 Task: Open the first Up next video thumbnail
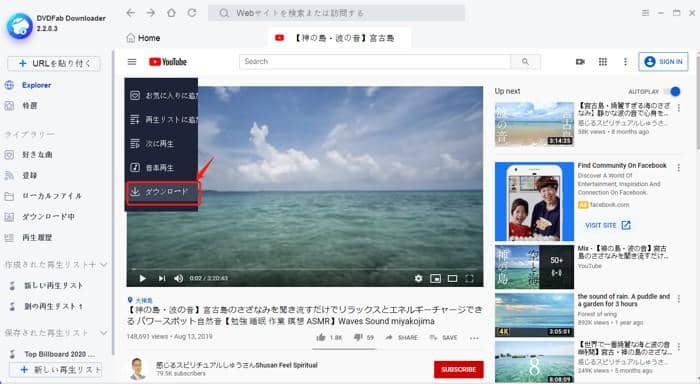(534, 124)
